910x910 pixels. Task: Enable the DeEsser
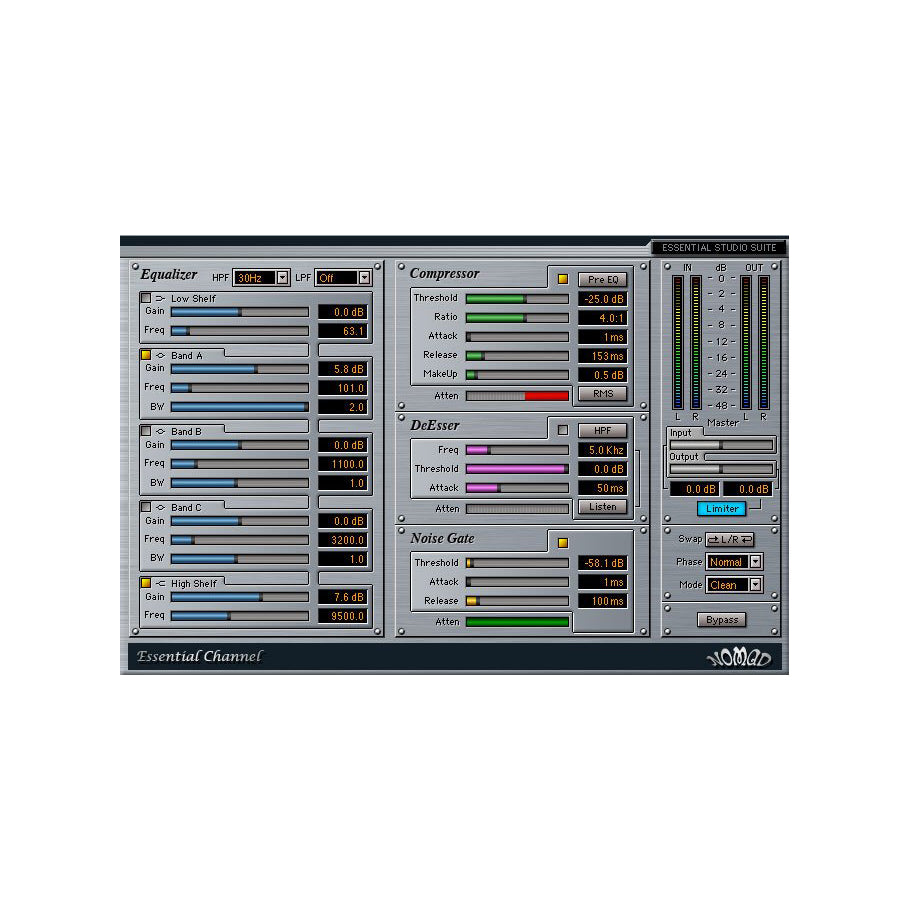[562, 427]
